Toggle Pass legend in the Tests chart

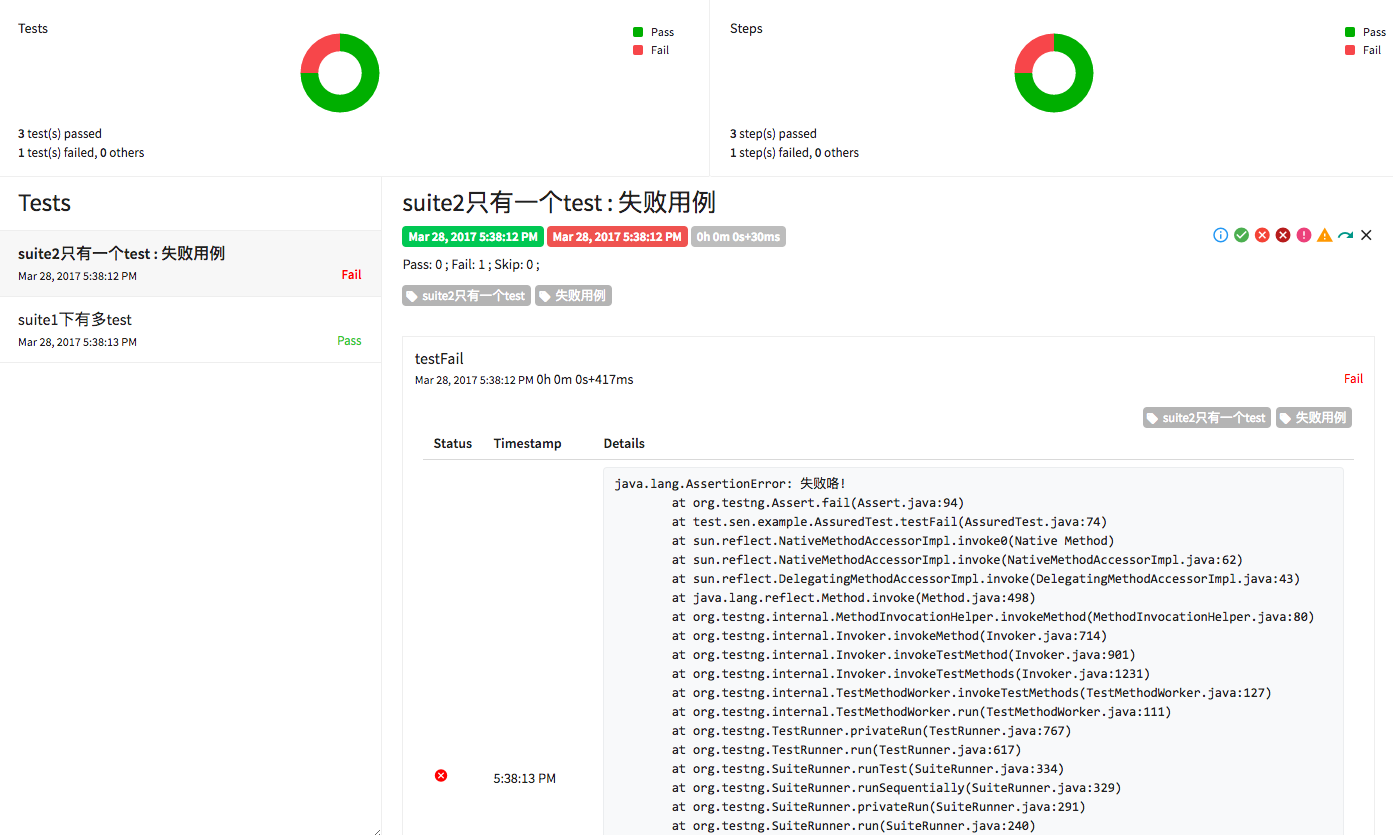point(653,32)
